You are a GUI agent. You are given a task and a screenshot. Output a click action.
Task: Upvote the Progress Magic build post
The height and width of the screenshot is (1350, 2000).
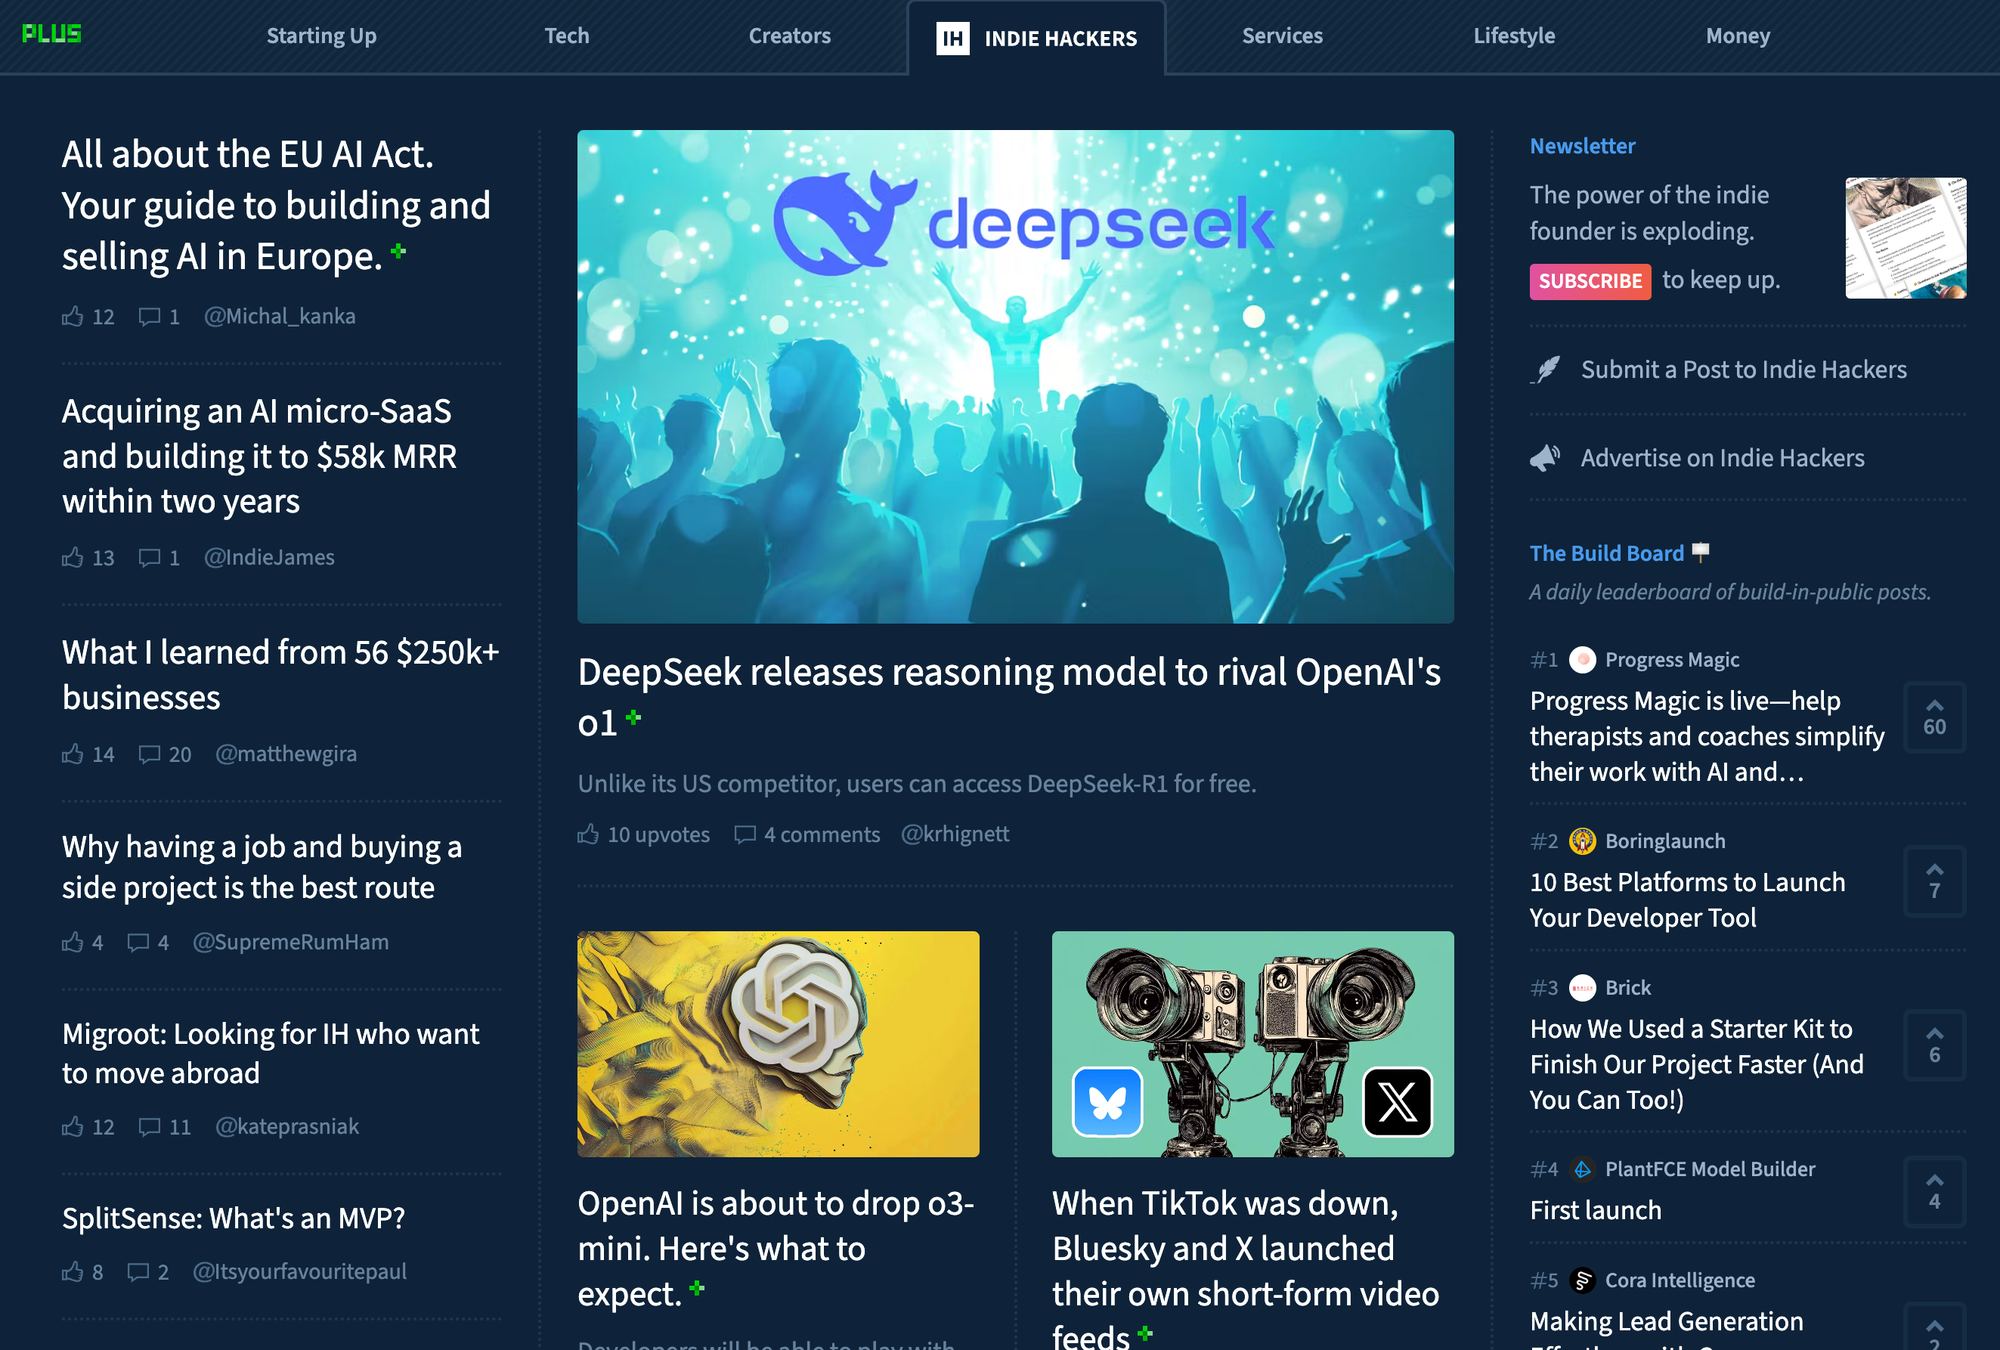pyautogui.click(x=1934, y=717)
